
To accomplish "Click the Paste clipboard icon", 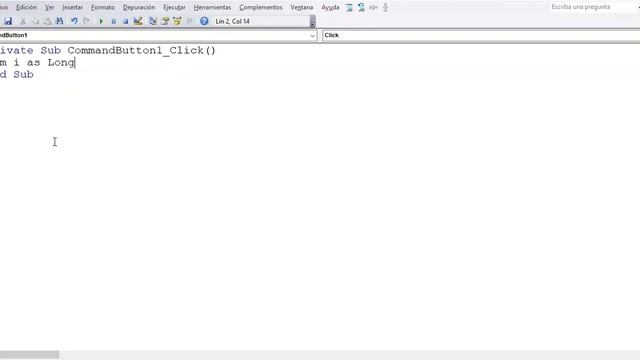I will pos(47,21).
